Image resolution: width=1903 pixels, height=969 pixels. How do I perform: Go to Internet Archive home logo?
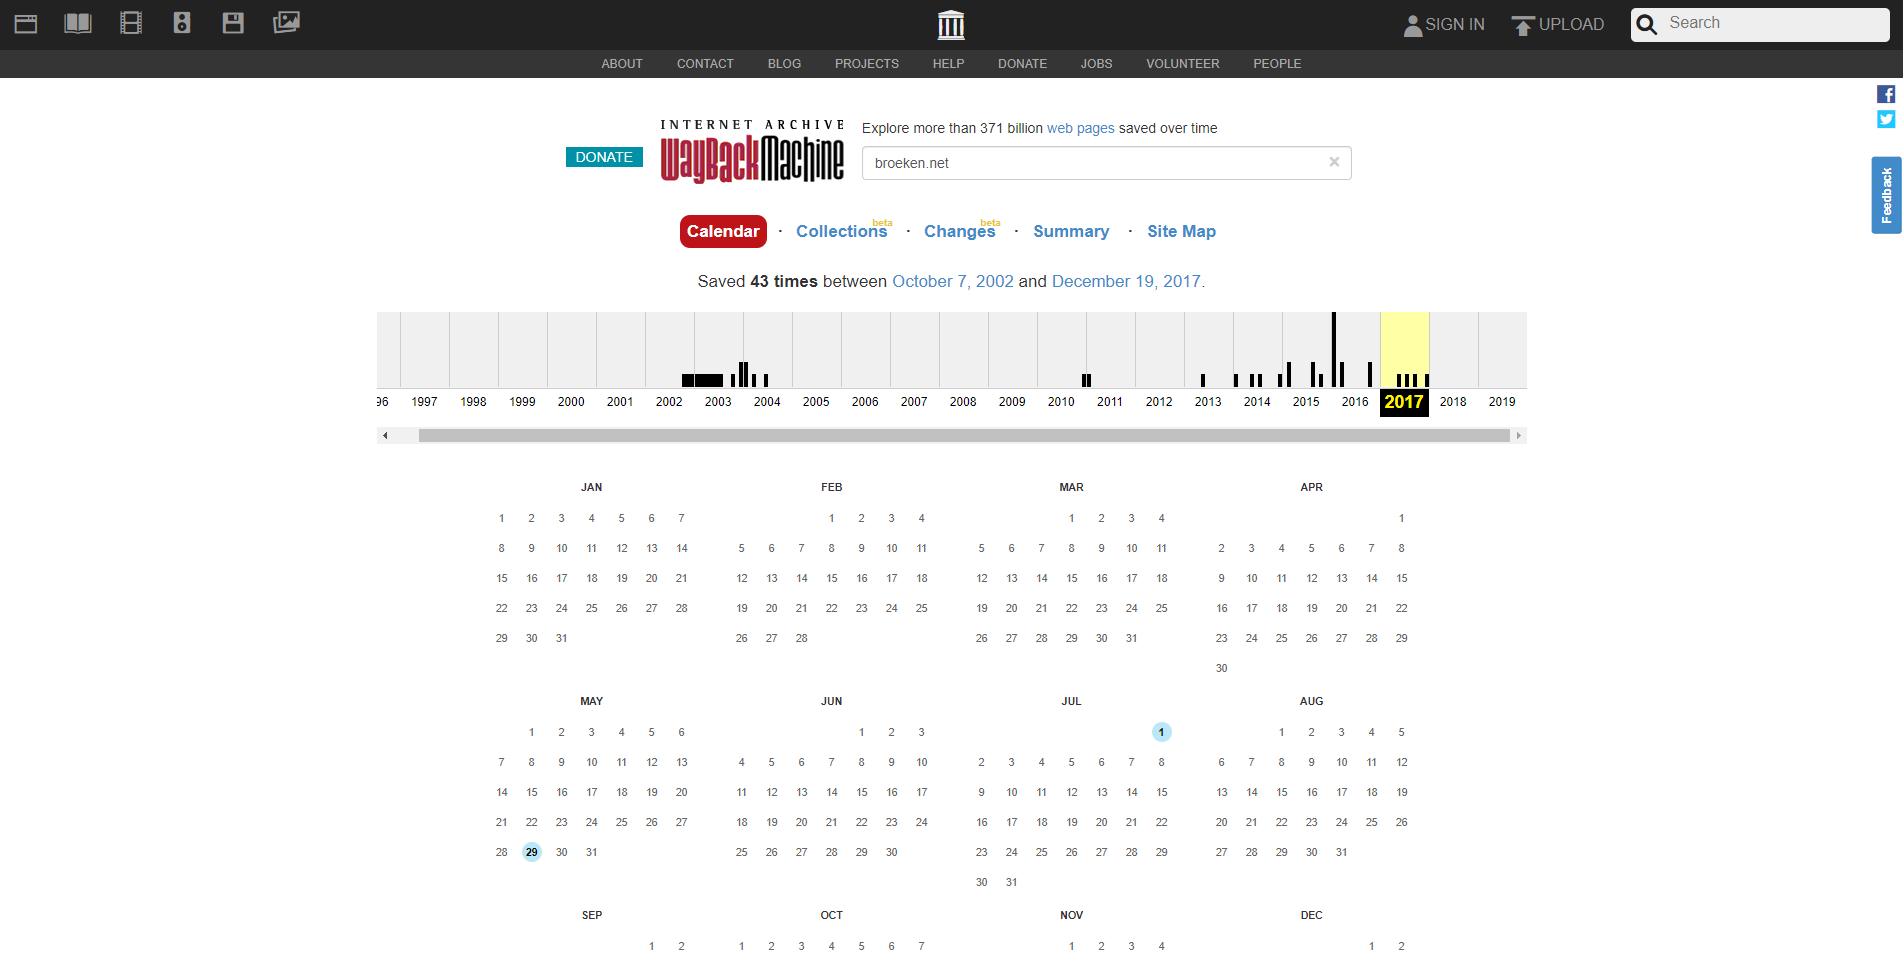(x=951, y=24)
